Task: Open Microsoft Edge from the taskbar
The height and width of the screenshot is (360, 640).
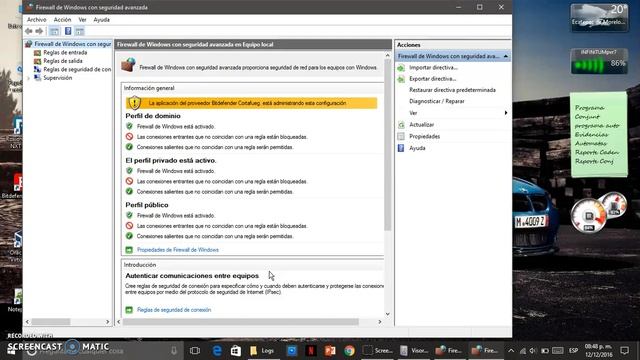Action: pyautogui.click(x=217, y=350)
